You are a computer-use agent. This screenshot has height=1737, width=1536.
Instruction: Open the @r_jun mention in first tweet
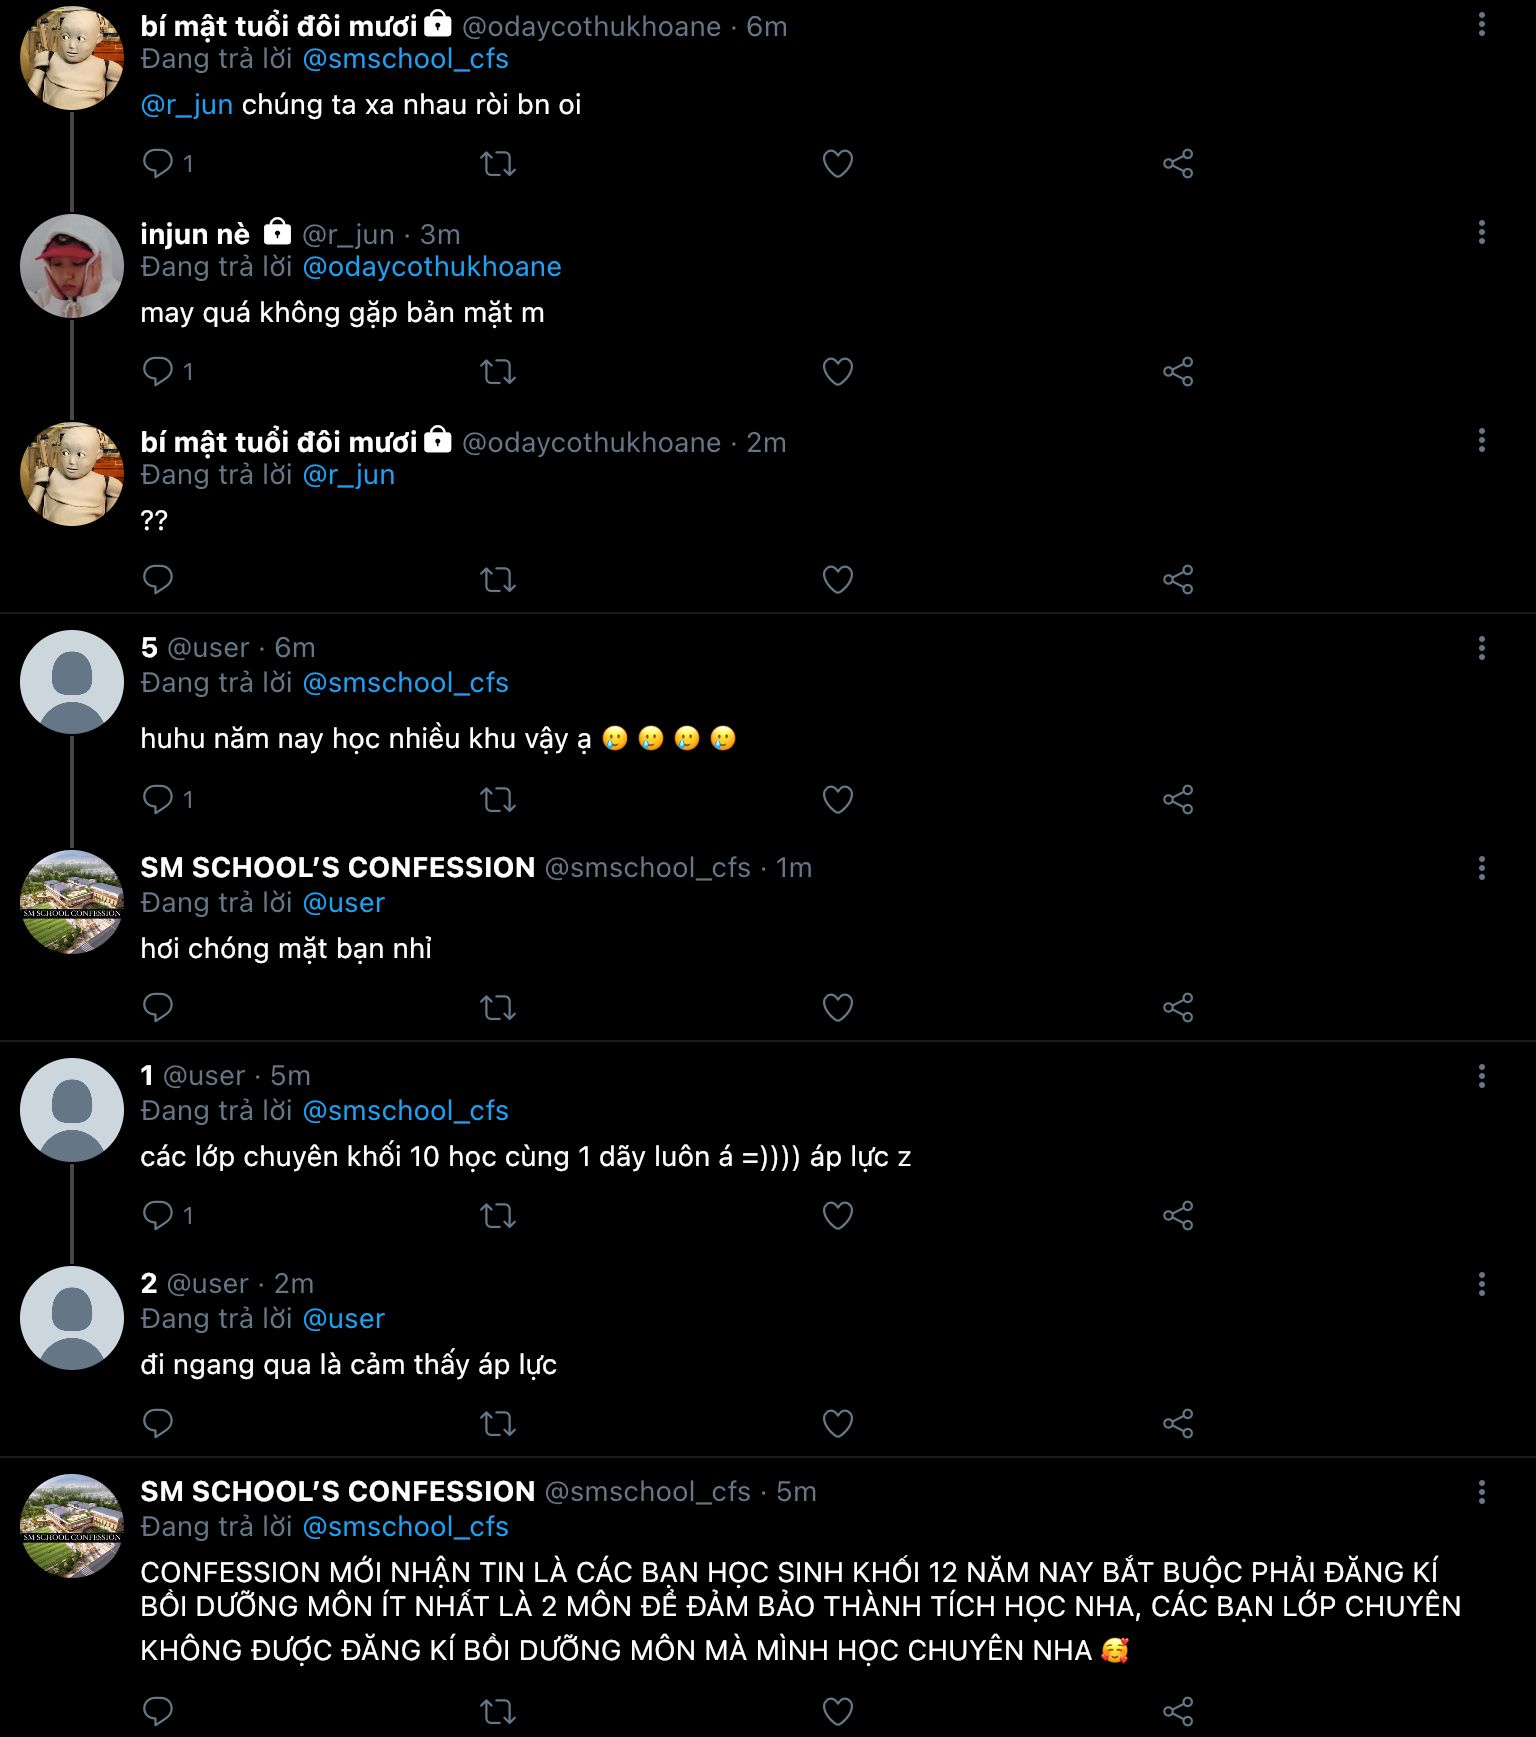click(x=187, y=105)
